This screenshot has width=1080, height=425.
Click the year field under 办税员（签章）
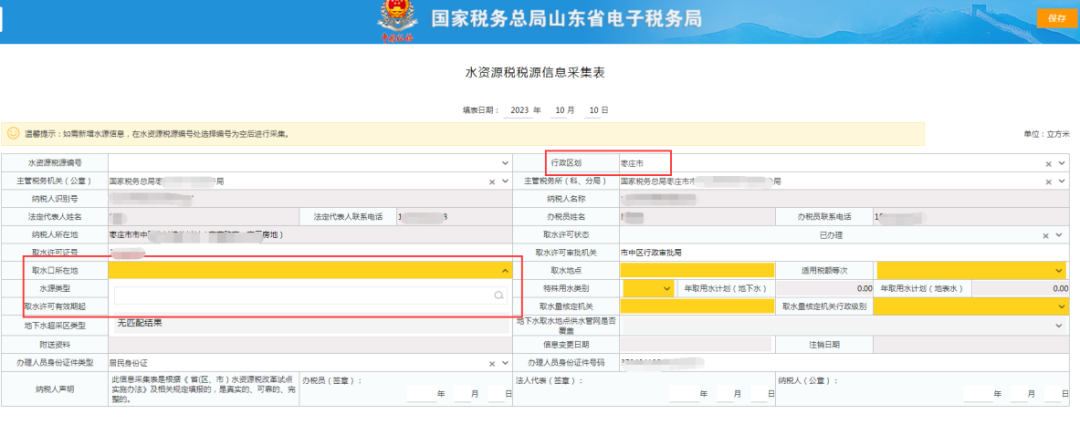click(421, 393)
